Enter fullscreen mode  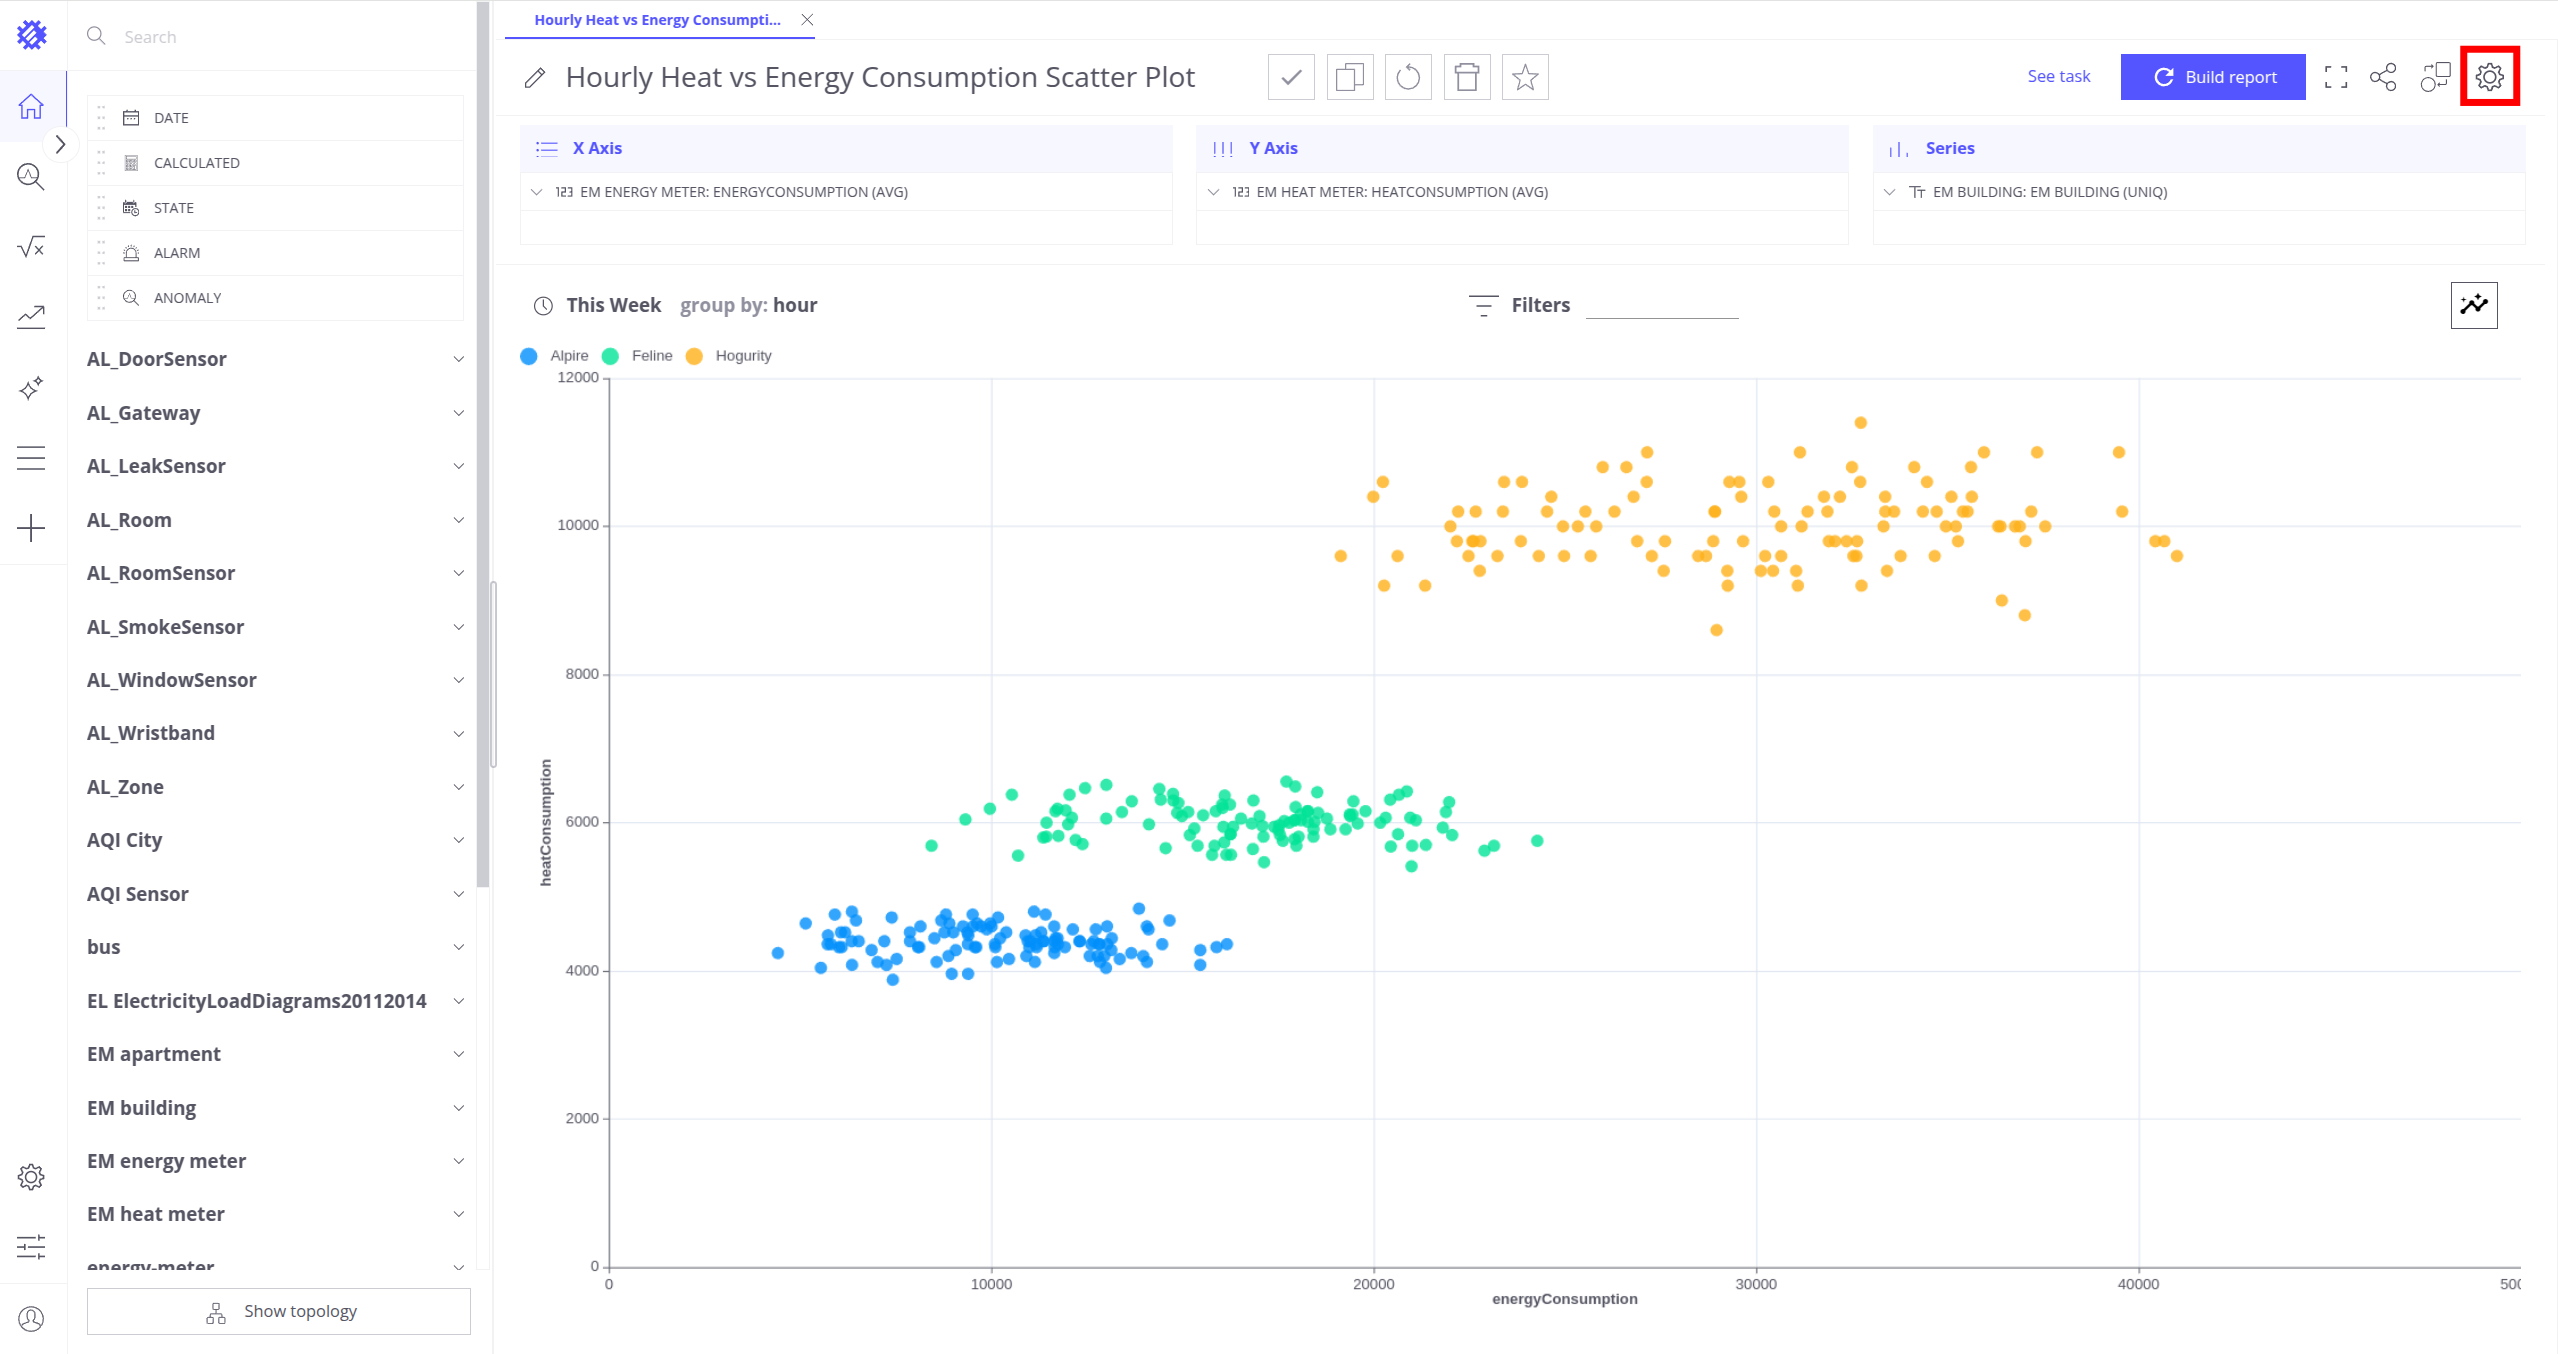[x=2335, y=77]
